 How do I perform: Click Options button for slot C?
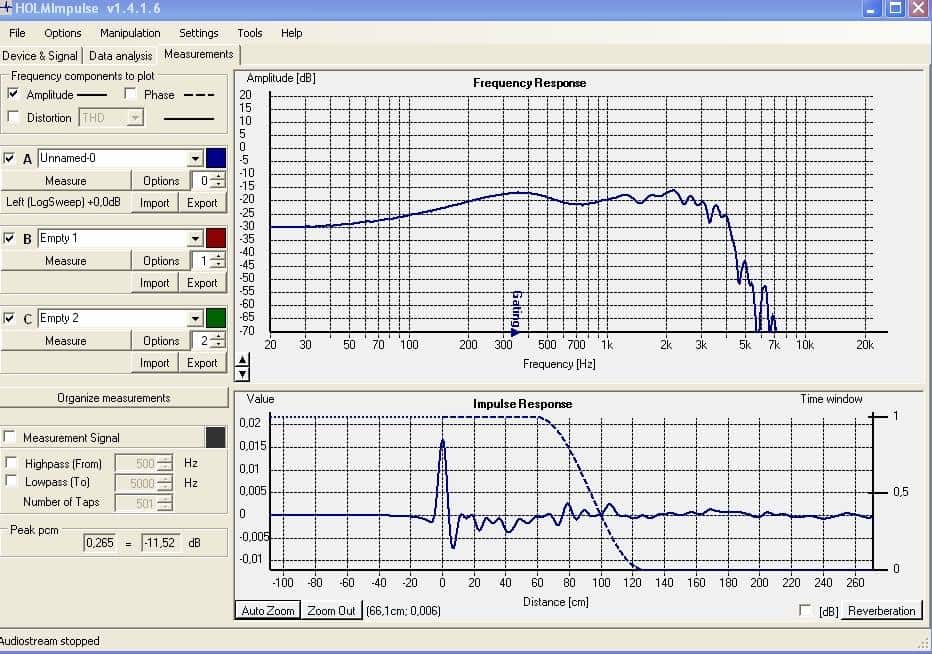[x=161, y=341]
